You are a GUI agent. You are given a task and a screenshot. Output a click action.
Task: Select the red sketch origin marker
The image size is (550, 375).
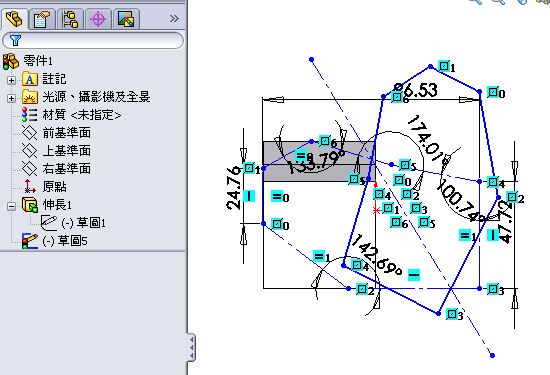pos(376,210)
